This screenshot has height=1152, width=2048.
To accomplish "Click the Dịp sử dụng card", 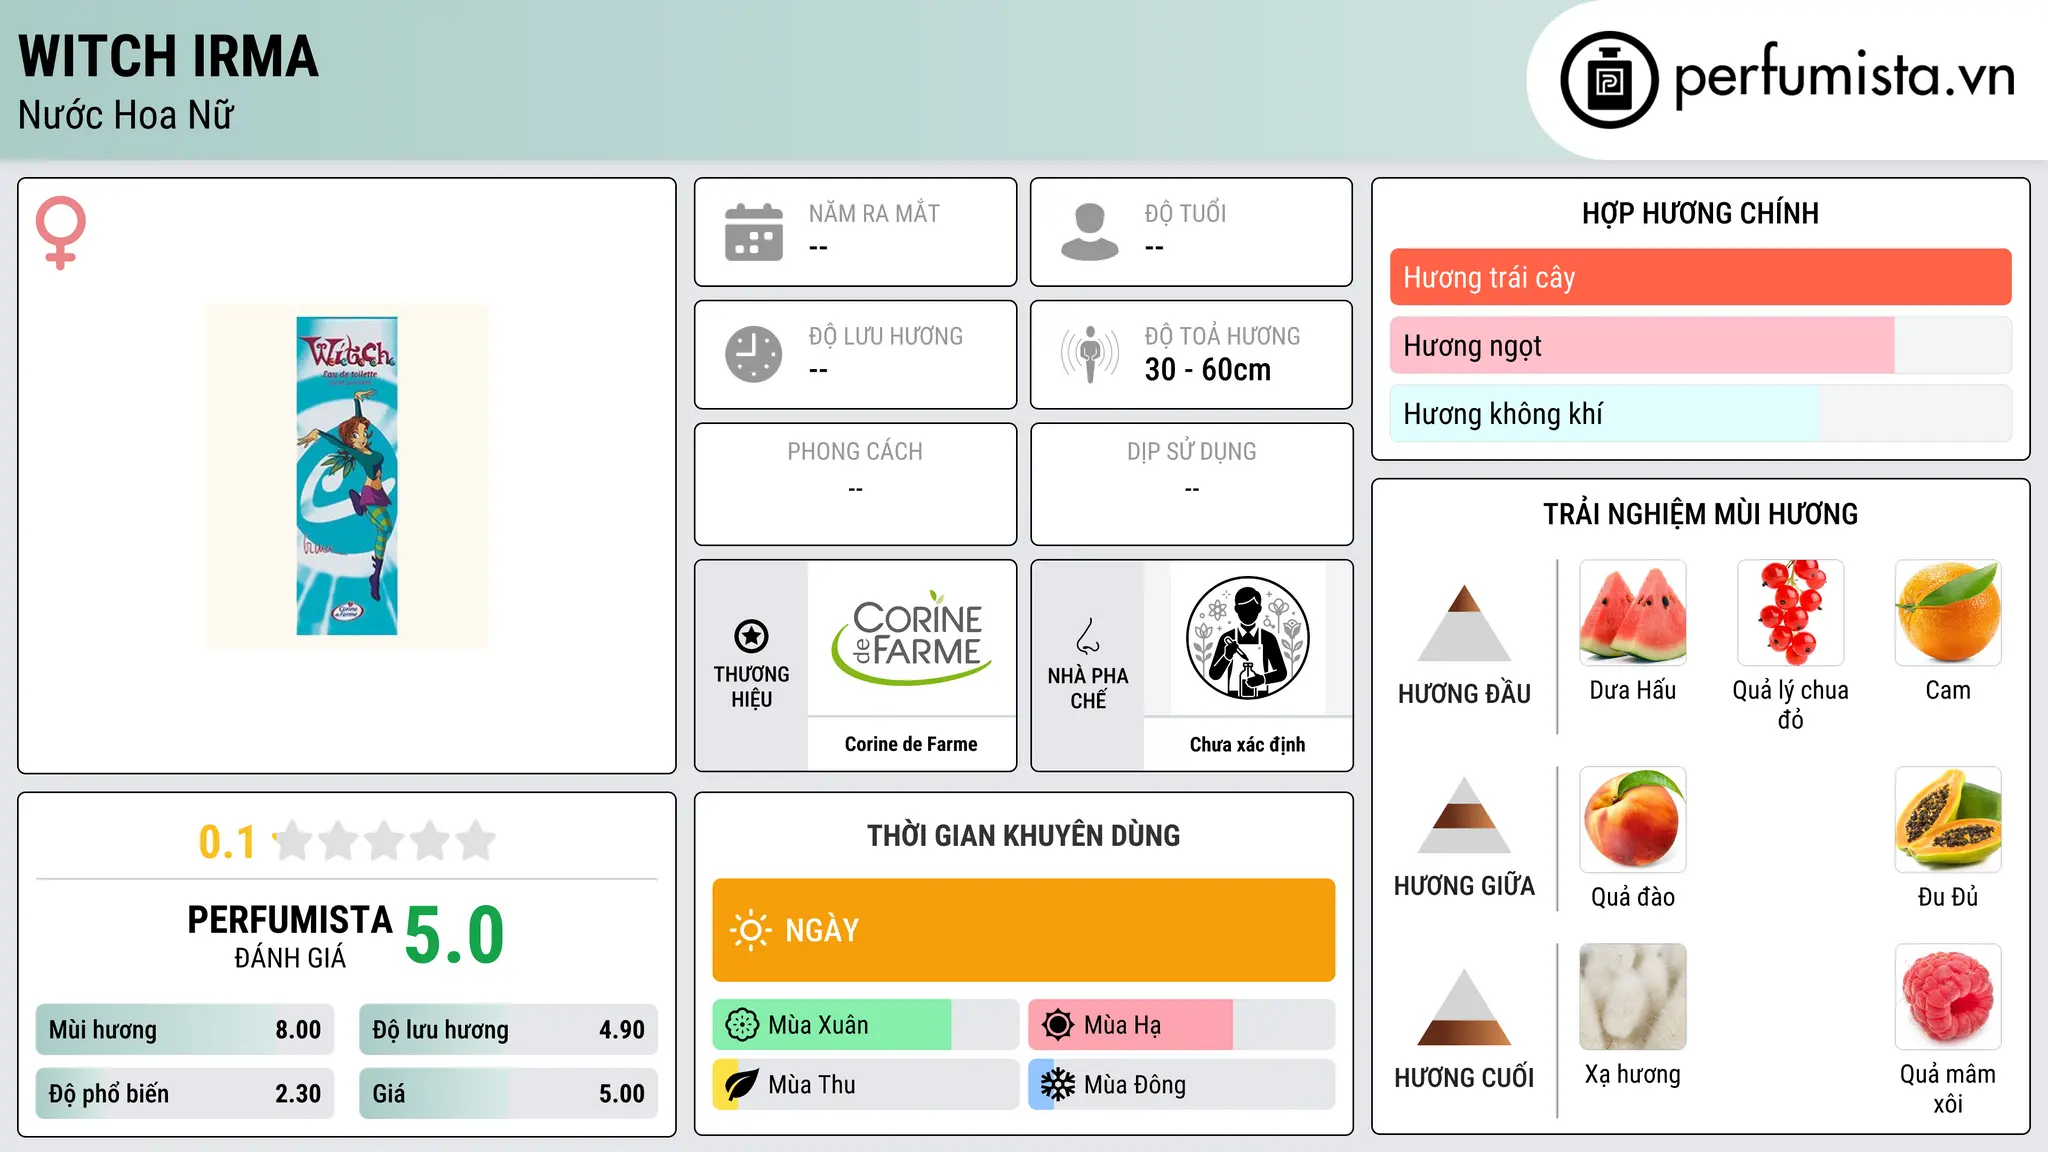I will pyautogui.click(x=1191, y=484).
